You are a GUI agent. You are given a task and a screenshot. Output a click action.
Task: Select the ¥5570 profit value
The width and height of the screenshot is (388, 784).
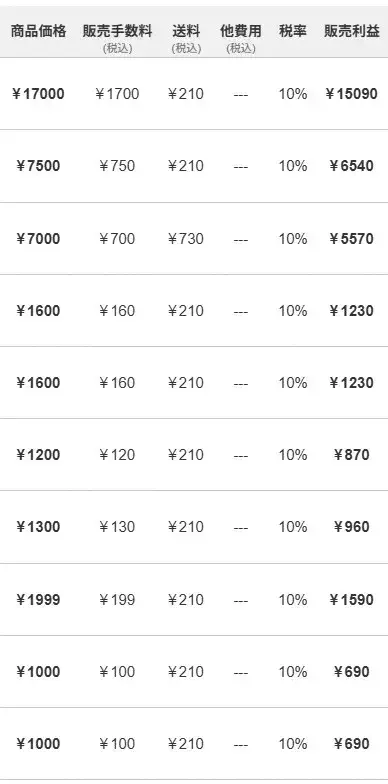(352, 238)
